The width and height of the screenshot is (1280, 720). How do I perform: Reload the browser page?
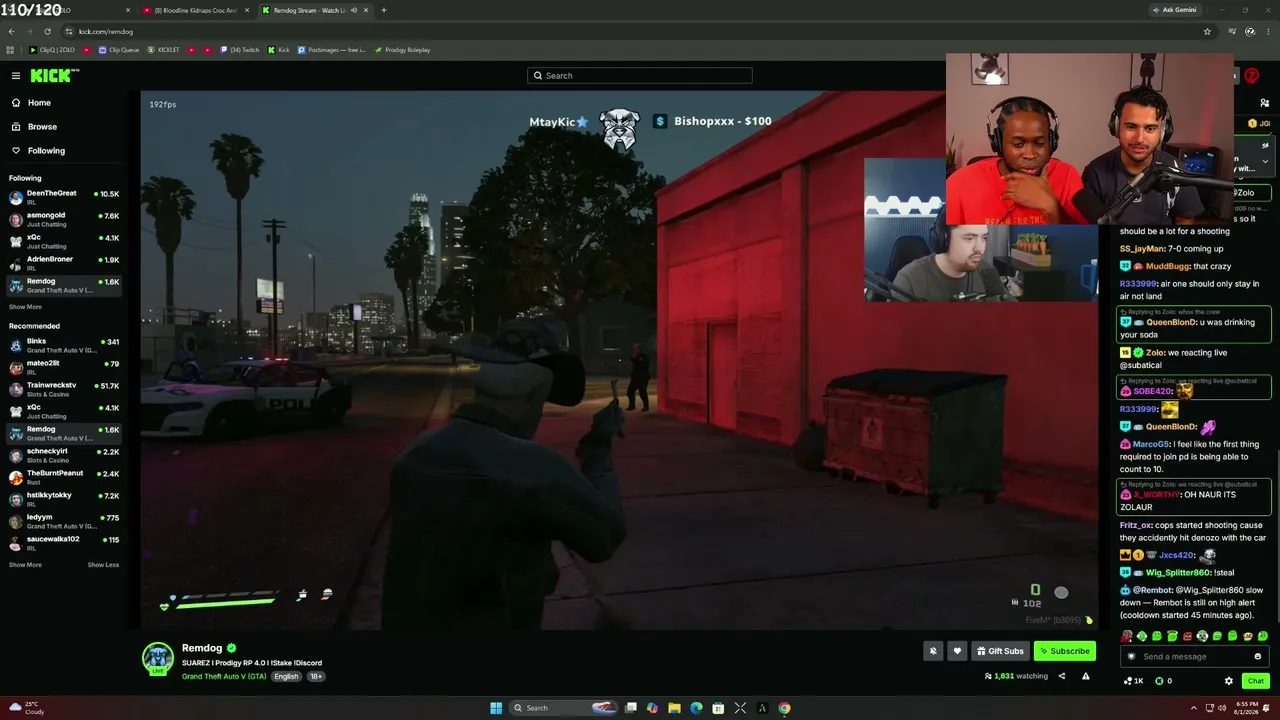[47, 31]
